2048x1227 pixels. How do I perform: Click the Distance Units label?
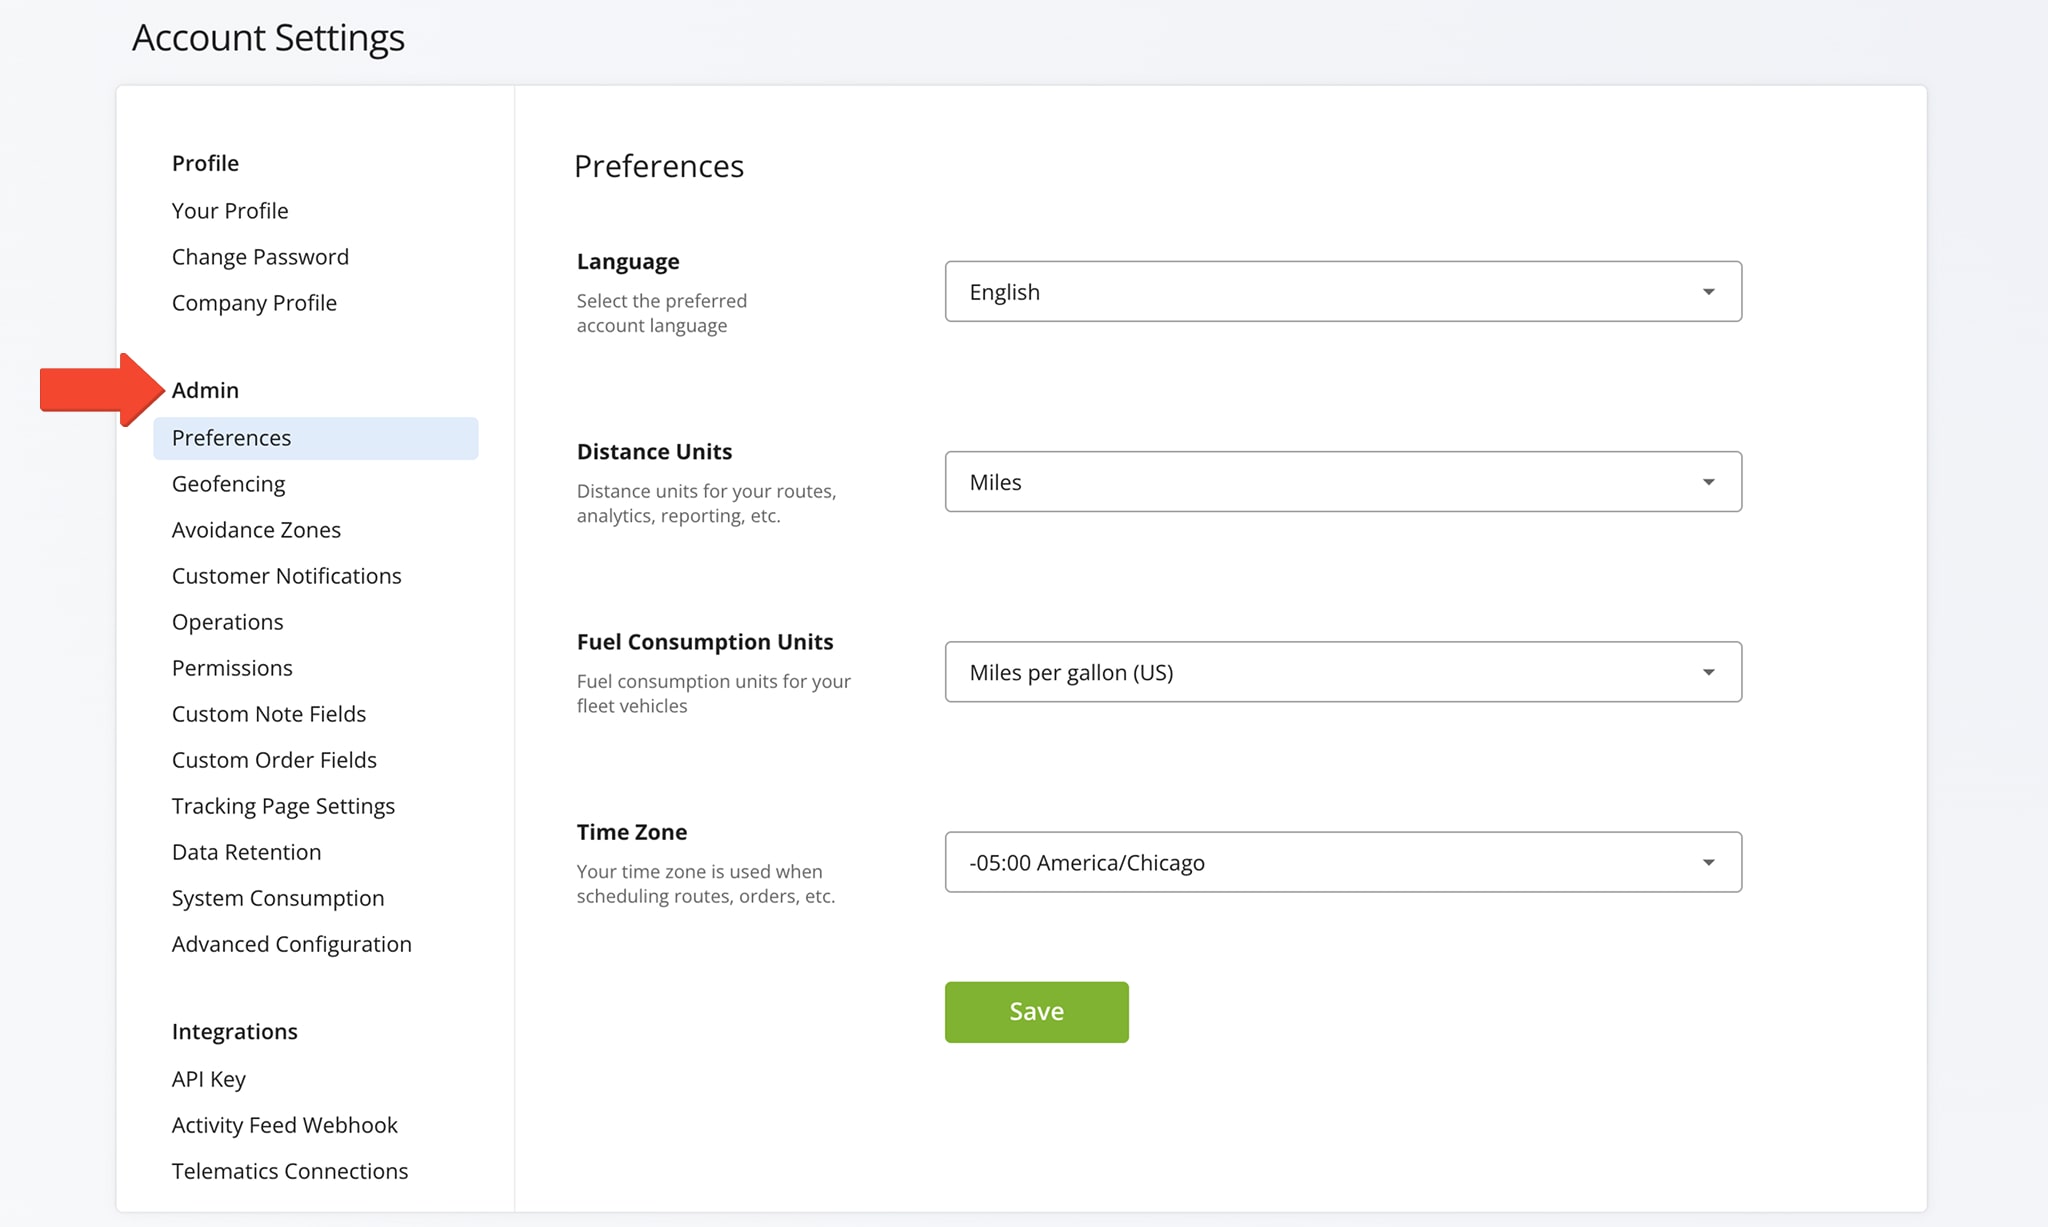(654, 451)
